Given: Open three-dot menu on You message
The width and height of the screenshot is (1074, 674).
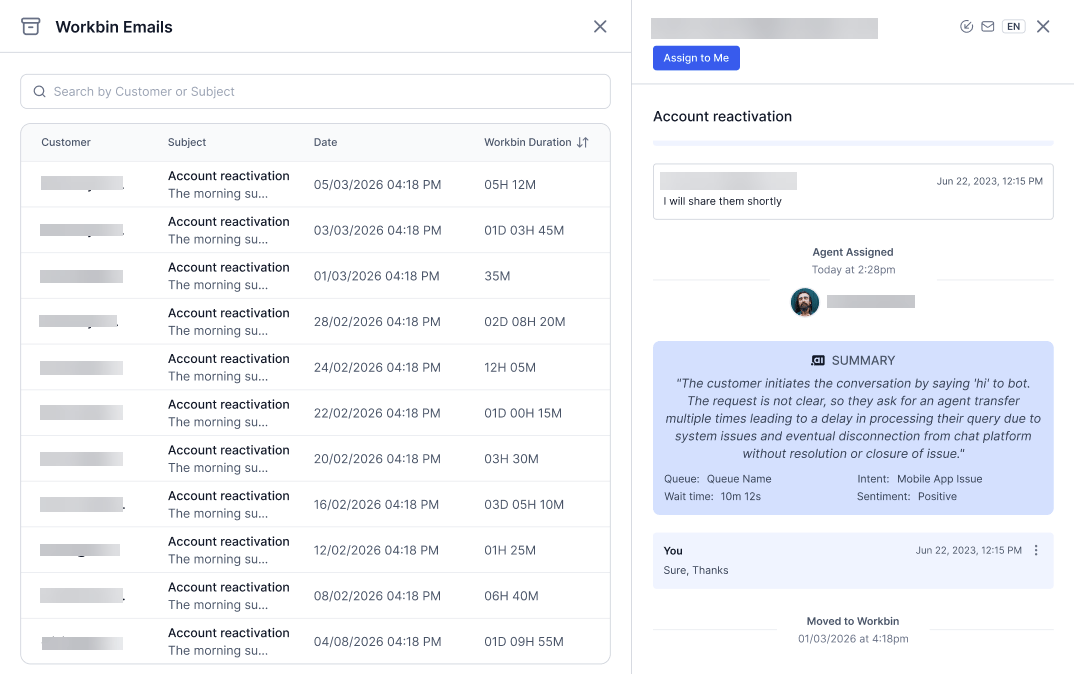Looking at the screenshot, I should [x=1036, y=550].
